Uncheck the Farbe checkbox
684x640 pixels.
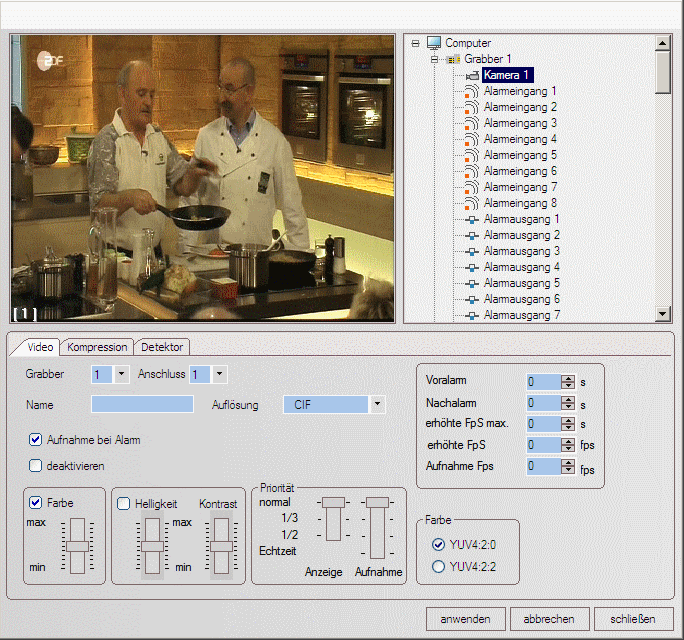coord(35,503)
